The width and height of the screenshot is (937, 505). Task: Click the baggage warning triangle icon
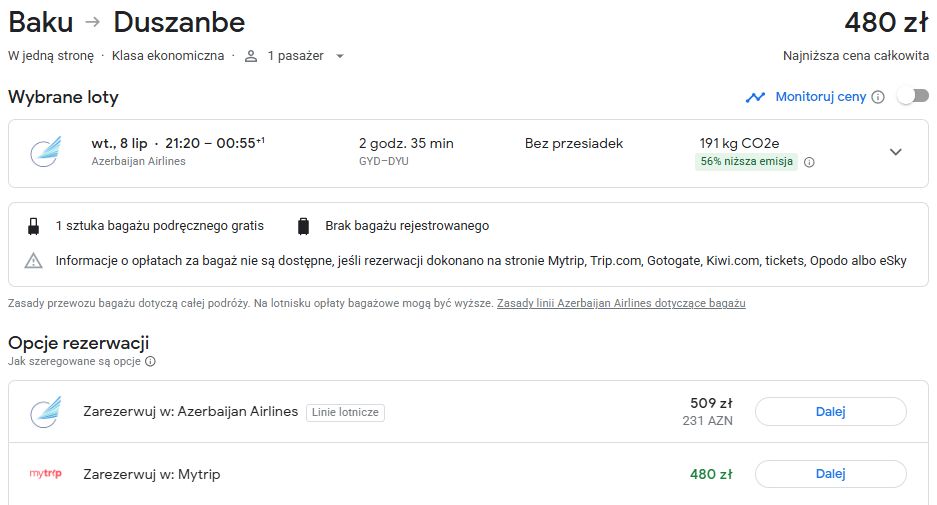[x=33, y=261]
